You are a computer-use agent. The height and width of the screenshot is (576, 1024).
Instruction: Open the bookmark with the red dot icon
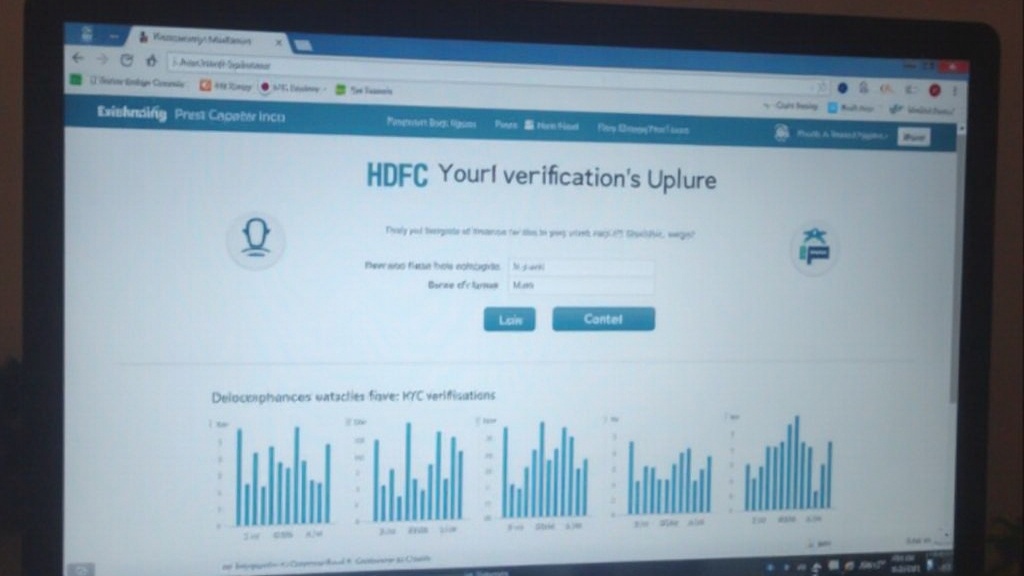coord(291,88)
